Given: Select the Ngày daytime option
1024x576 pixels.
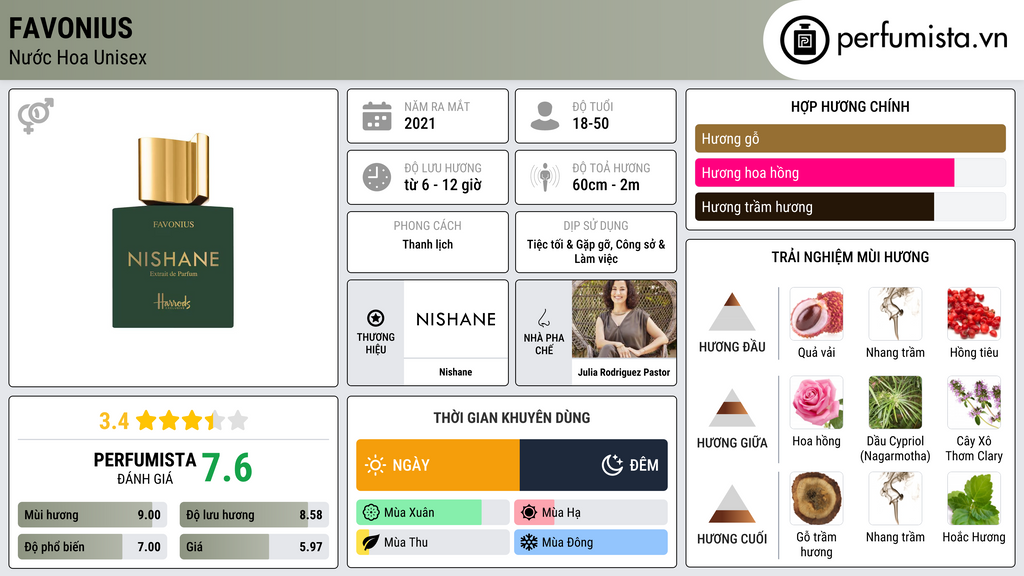Looking at the screenshot, I should pos(438,465).
